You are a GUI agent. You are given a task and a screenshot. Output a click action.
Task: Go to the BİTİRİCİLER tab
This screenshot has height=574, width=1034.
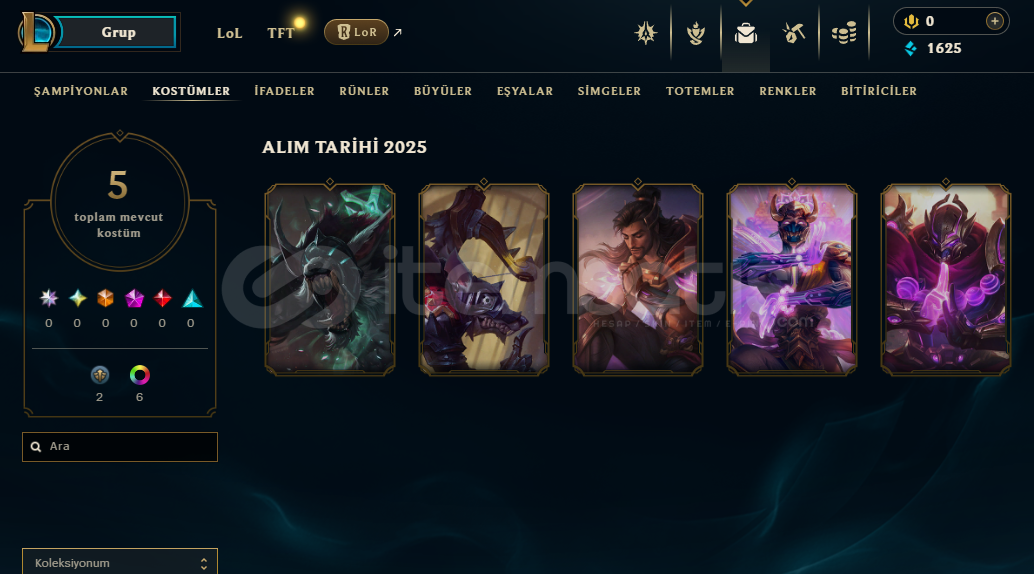(x=878, y=91)
